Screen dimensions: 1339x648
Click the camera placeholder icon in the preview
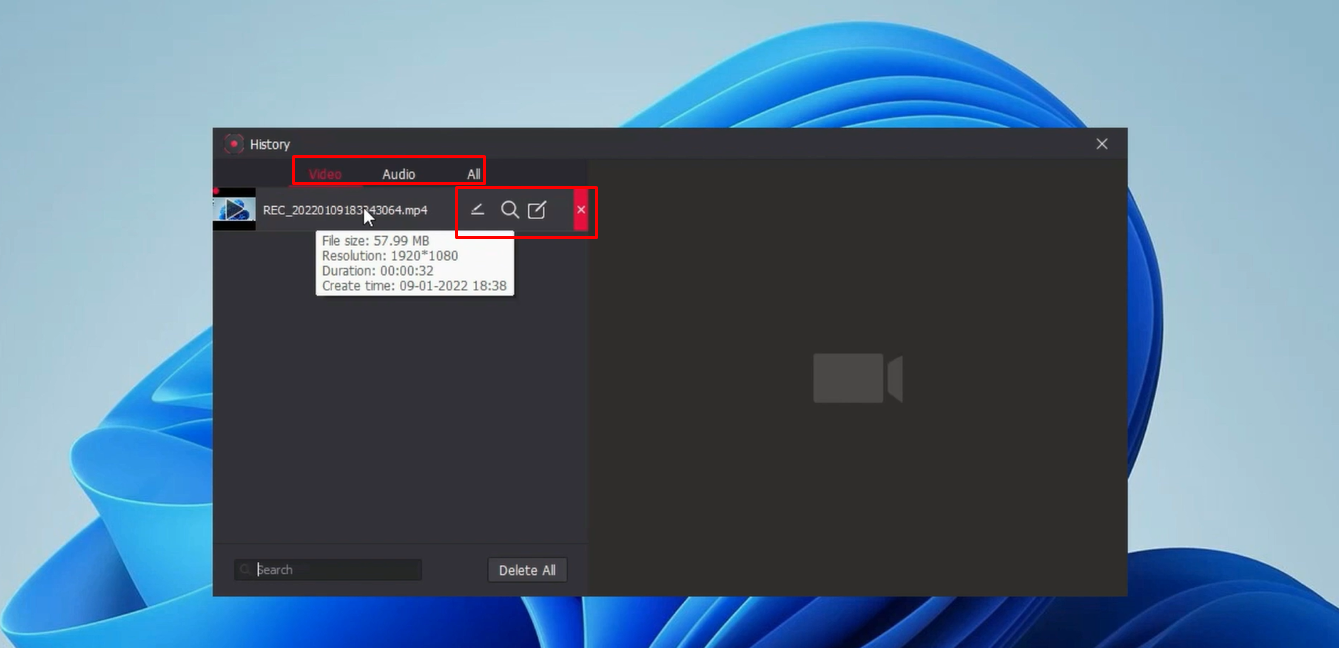click(857, 377)
